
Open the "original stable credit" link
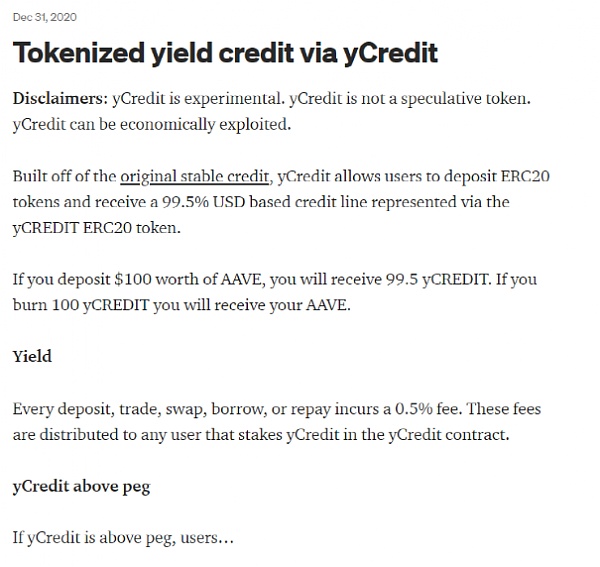tap(195, 178)
